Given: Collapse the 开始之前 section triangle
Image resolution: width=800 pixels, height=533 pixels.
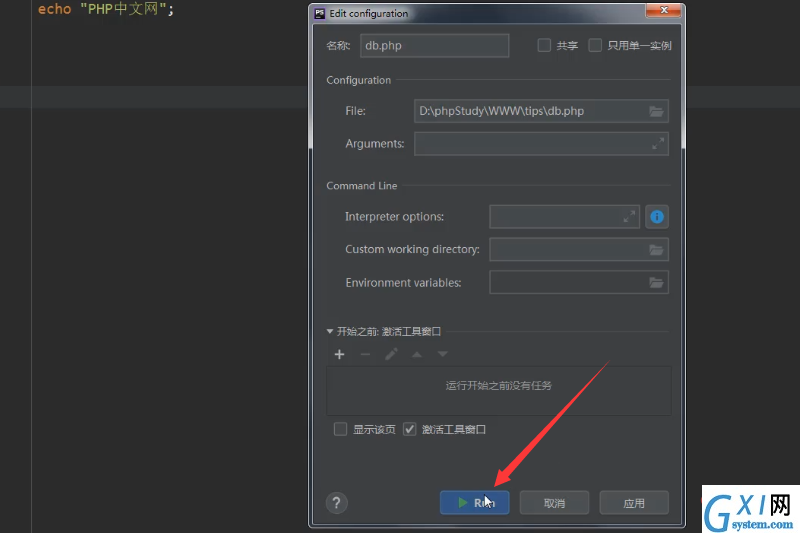Looking at the screenshot, I should [330, 332].
